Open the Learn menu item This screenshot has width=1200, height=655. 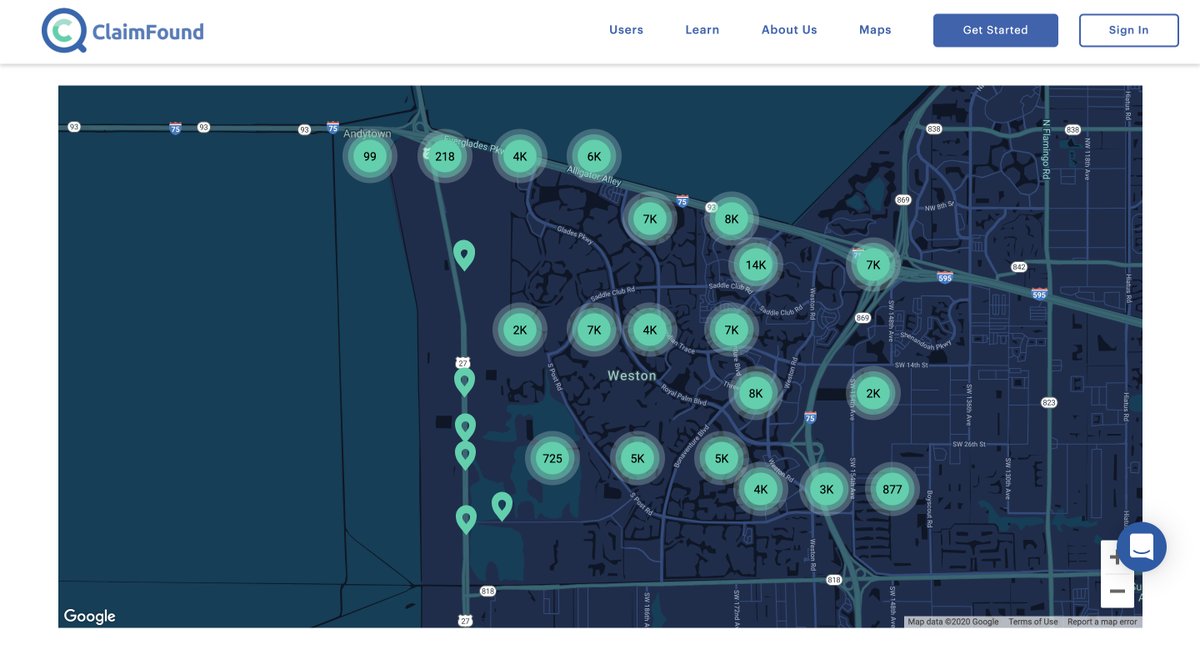coord(702,30)
